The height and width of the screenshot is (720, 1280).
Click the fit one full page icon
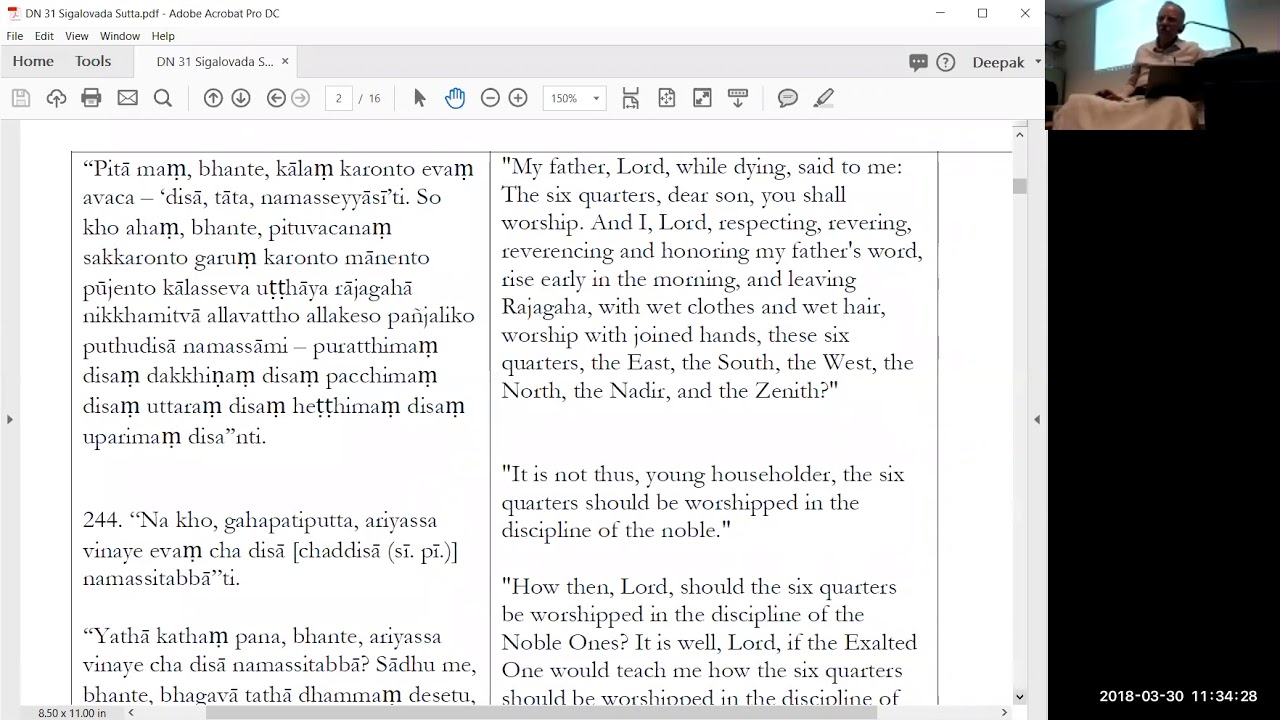click(x=667, y=98)
